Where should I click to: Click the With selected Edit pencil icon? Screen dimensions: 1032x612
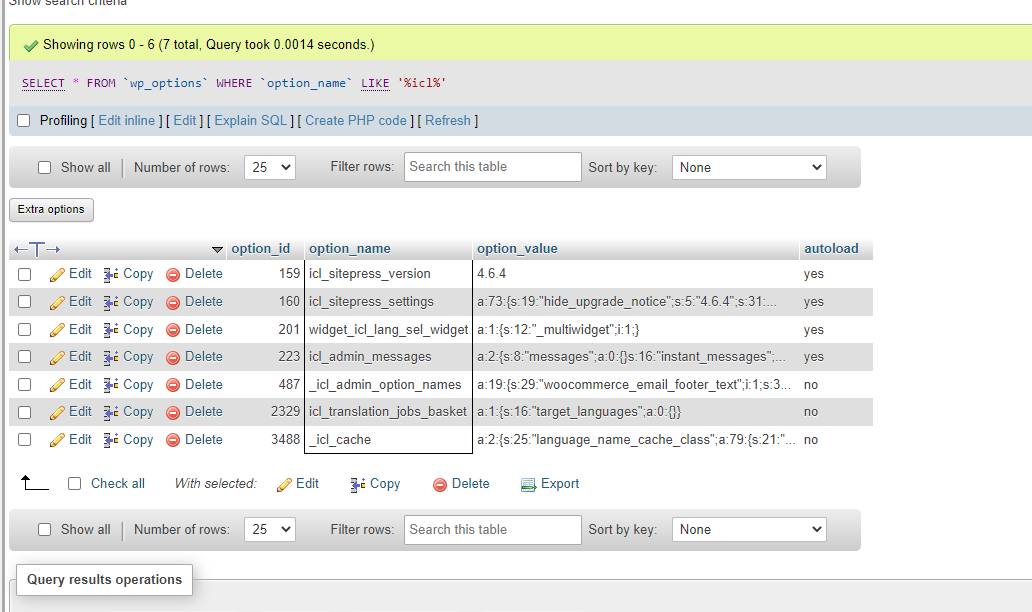[284, 485]
